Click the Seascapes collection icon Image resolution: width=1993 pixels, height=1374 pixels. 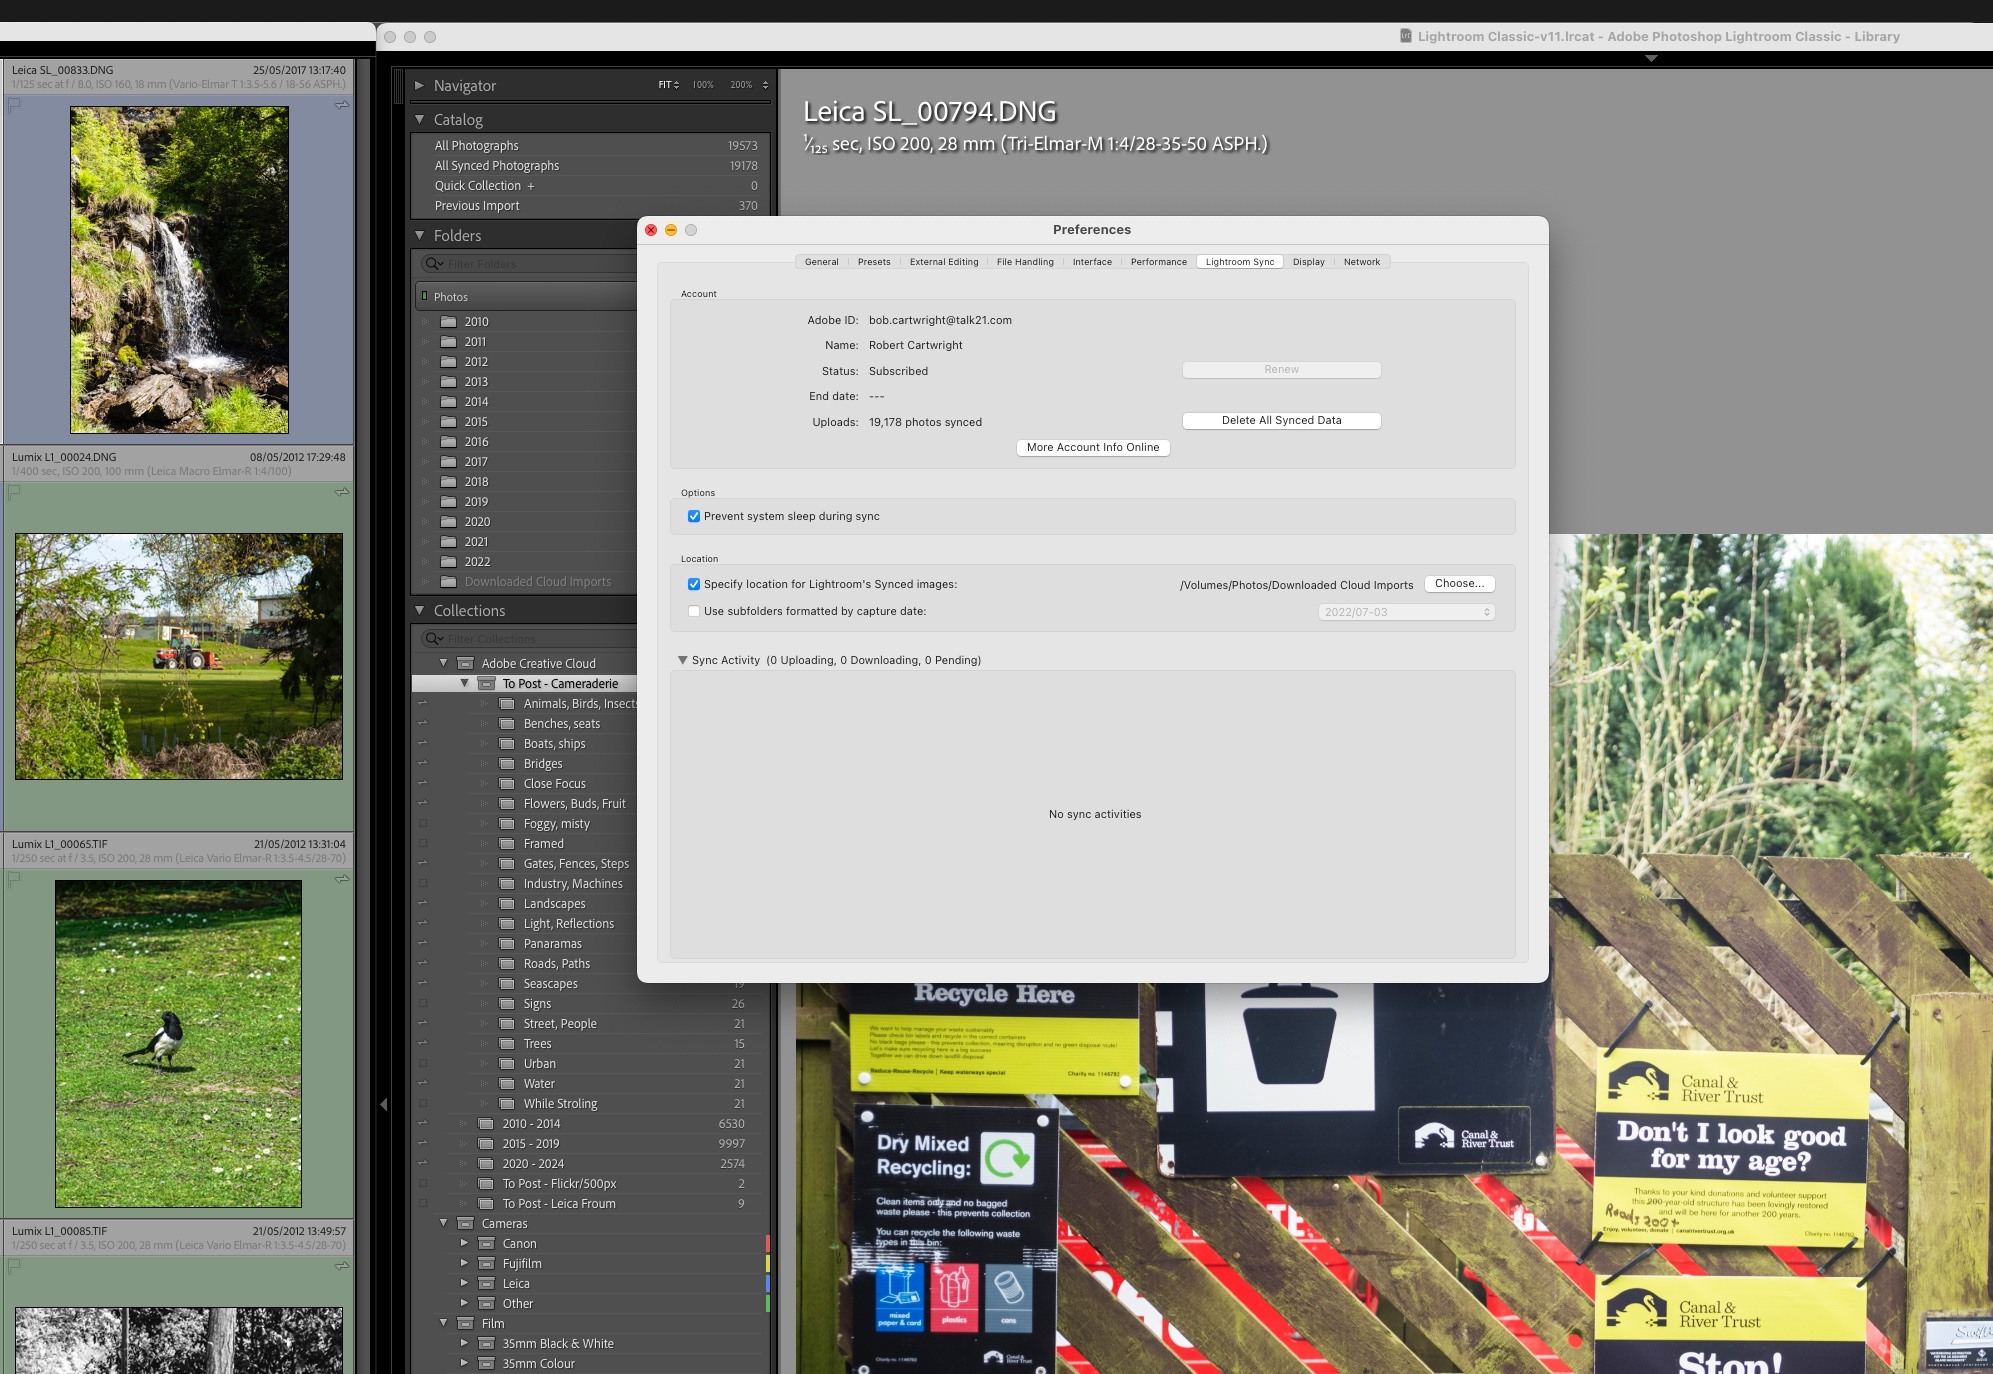(507, 983)
